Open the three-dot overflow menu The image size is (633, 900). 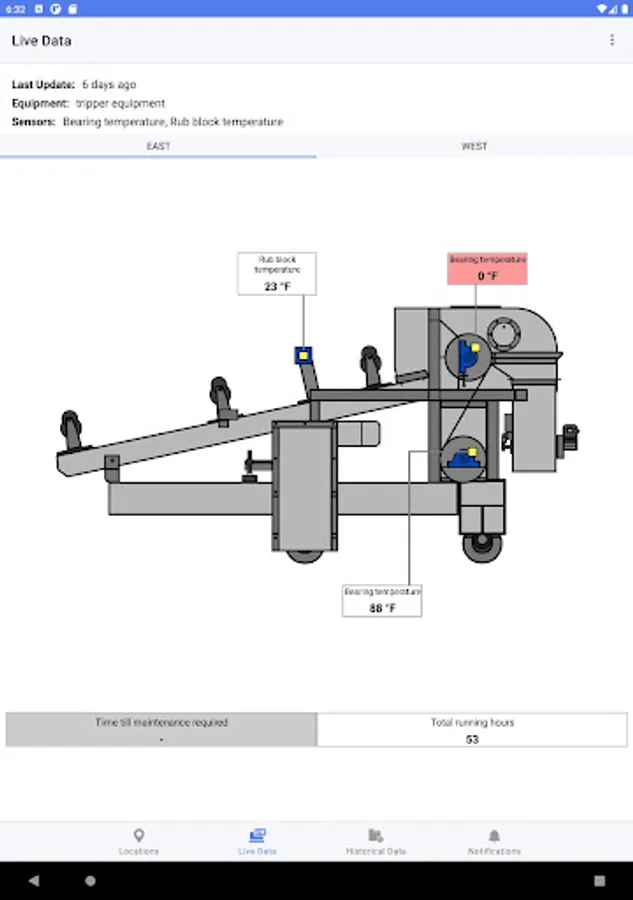pyautogui.click(x=612, y=40)
